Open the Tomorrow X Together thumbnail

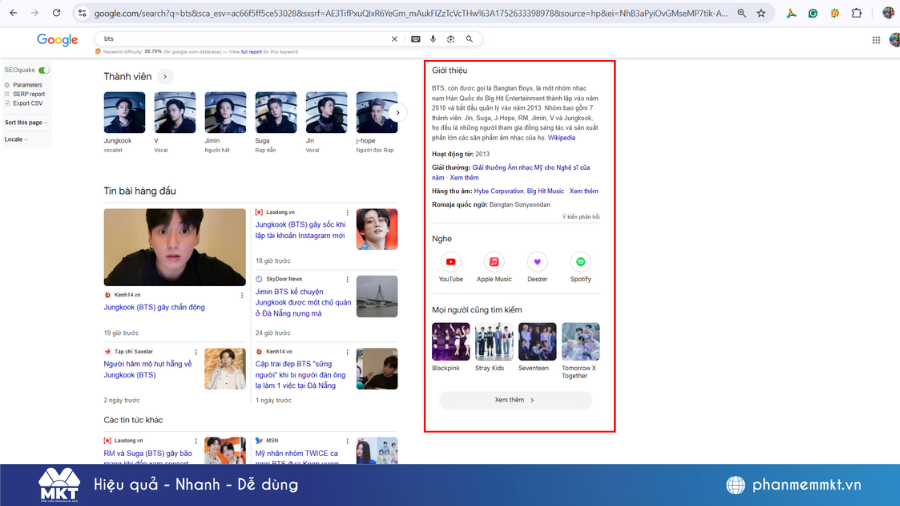click(581, 341)
